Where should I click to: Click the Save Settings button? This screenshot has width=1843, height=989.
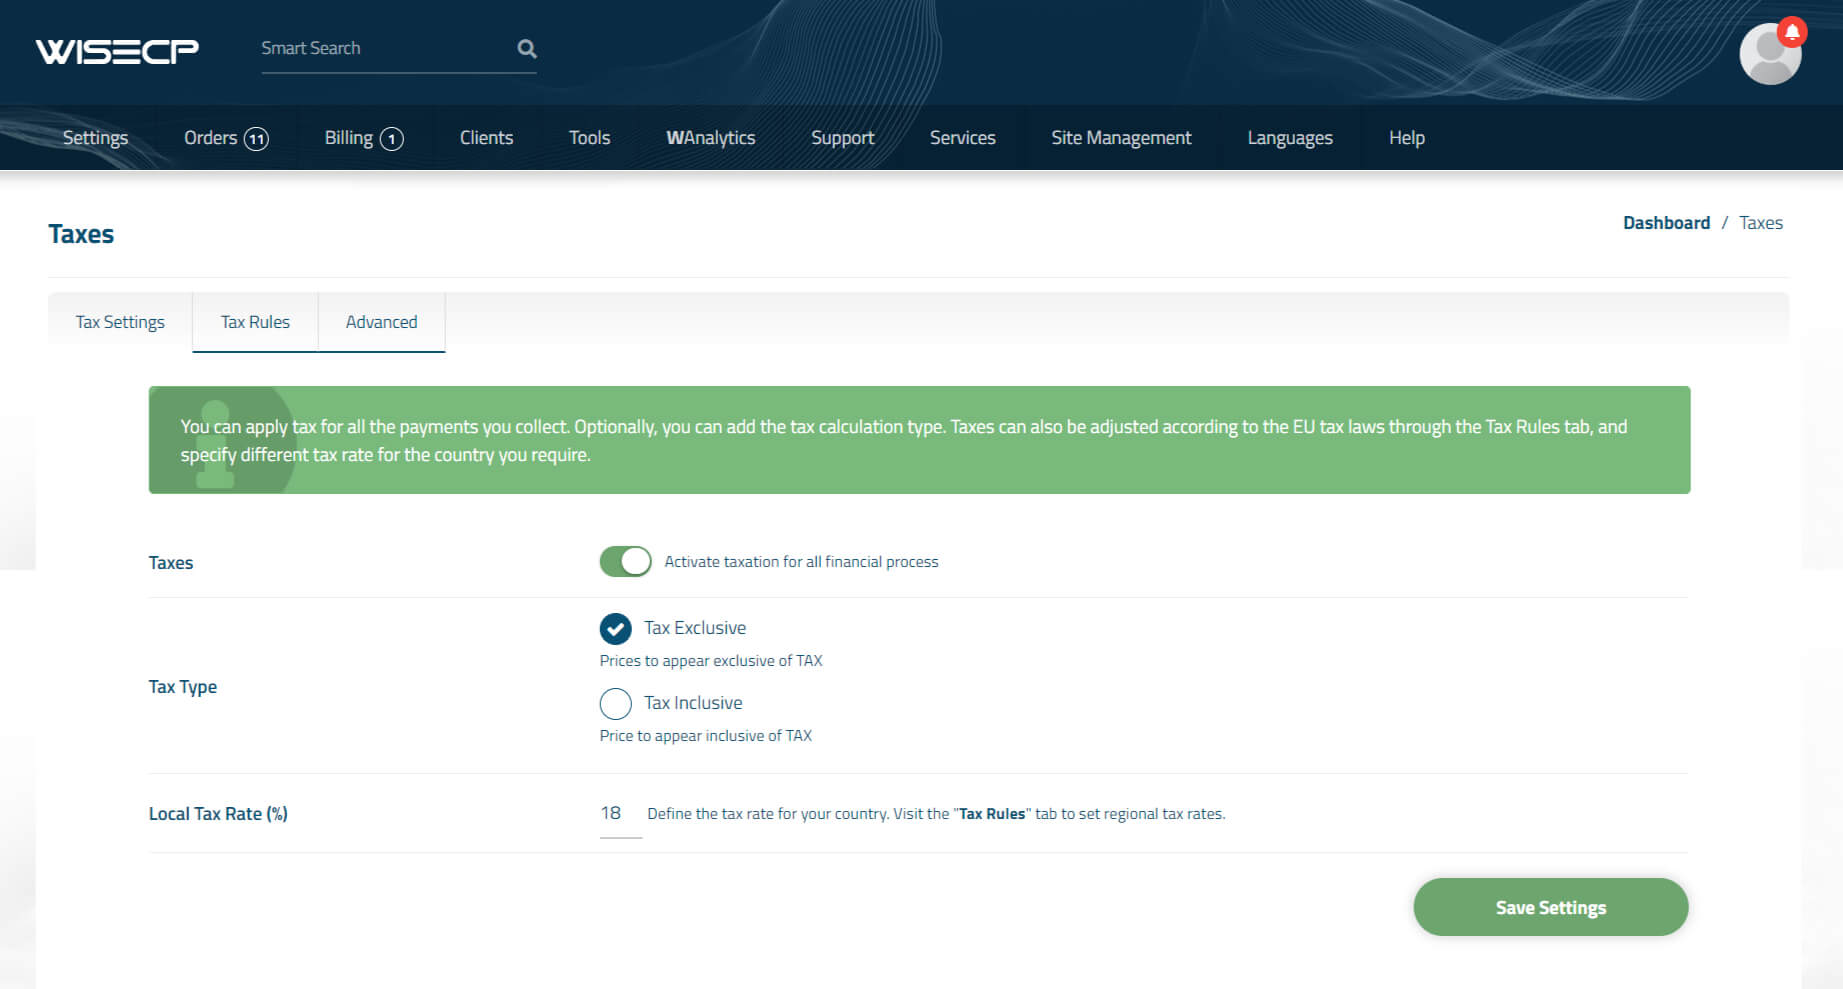click(1550, 908)
